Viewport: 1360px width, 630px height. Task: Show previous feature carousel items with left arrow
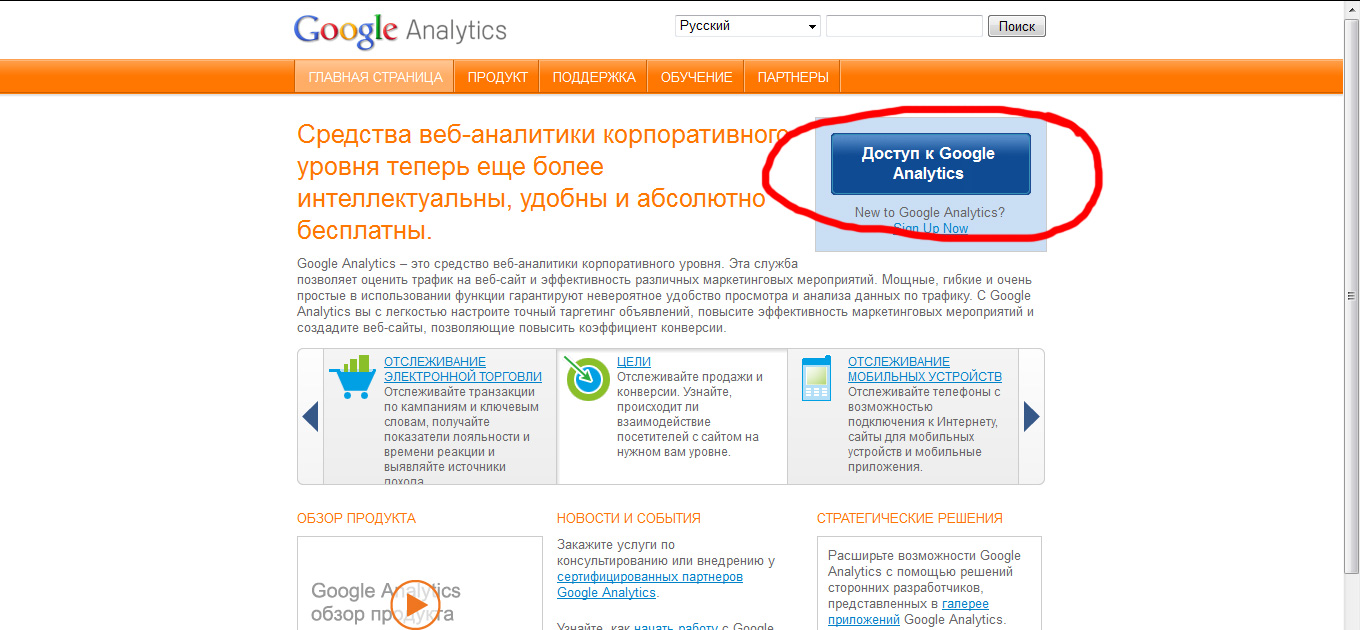310,416
